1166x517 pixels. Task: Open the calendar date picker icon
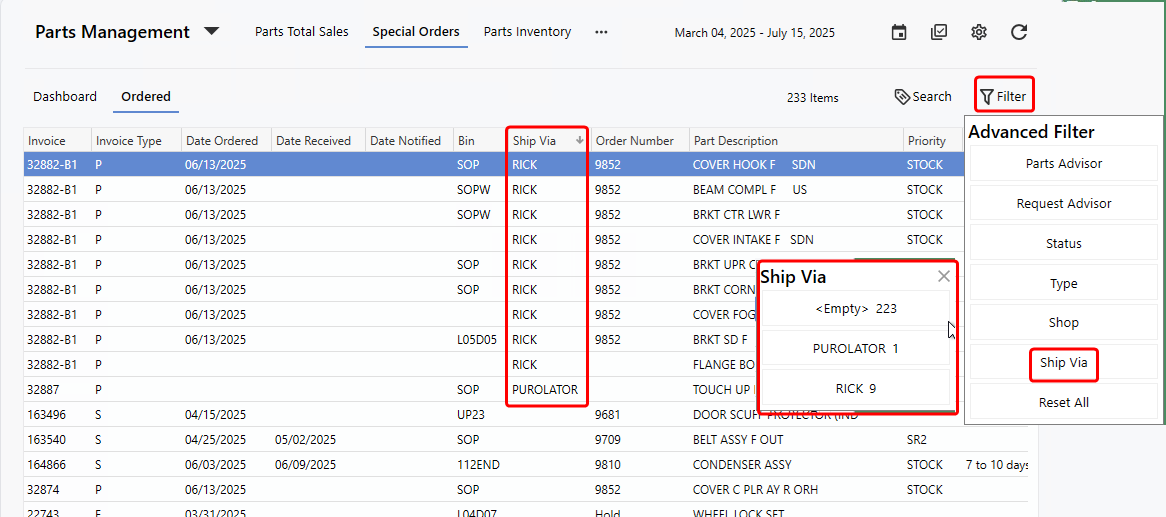[899, 32]
